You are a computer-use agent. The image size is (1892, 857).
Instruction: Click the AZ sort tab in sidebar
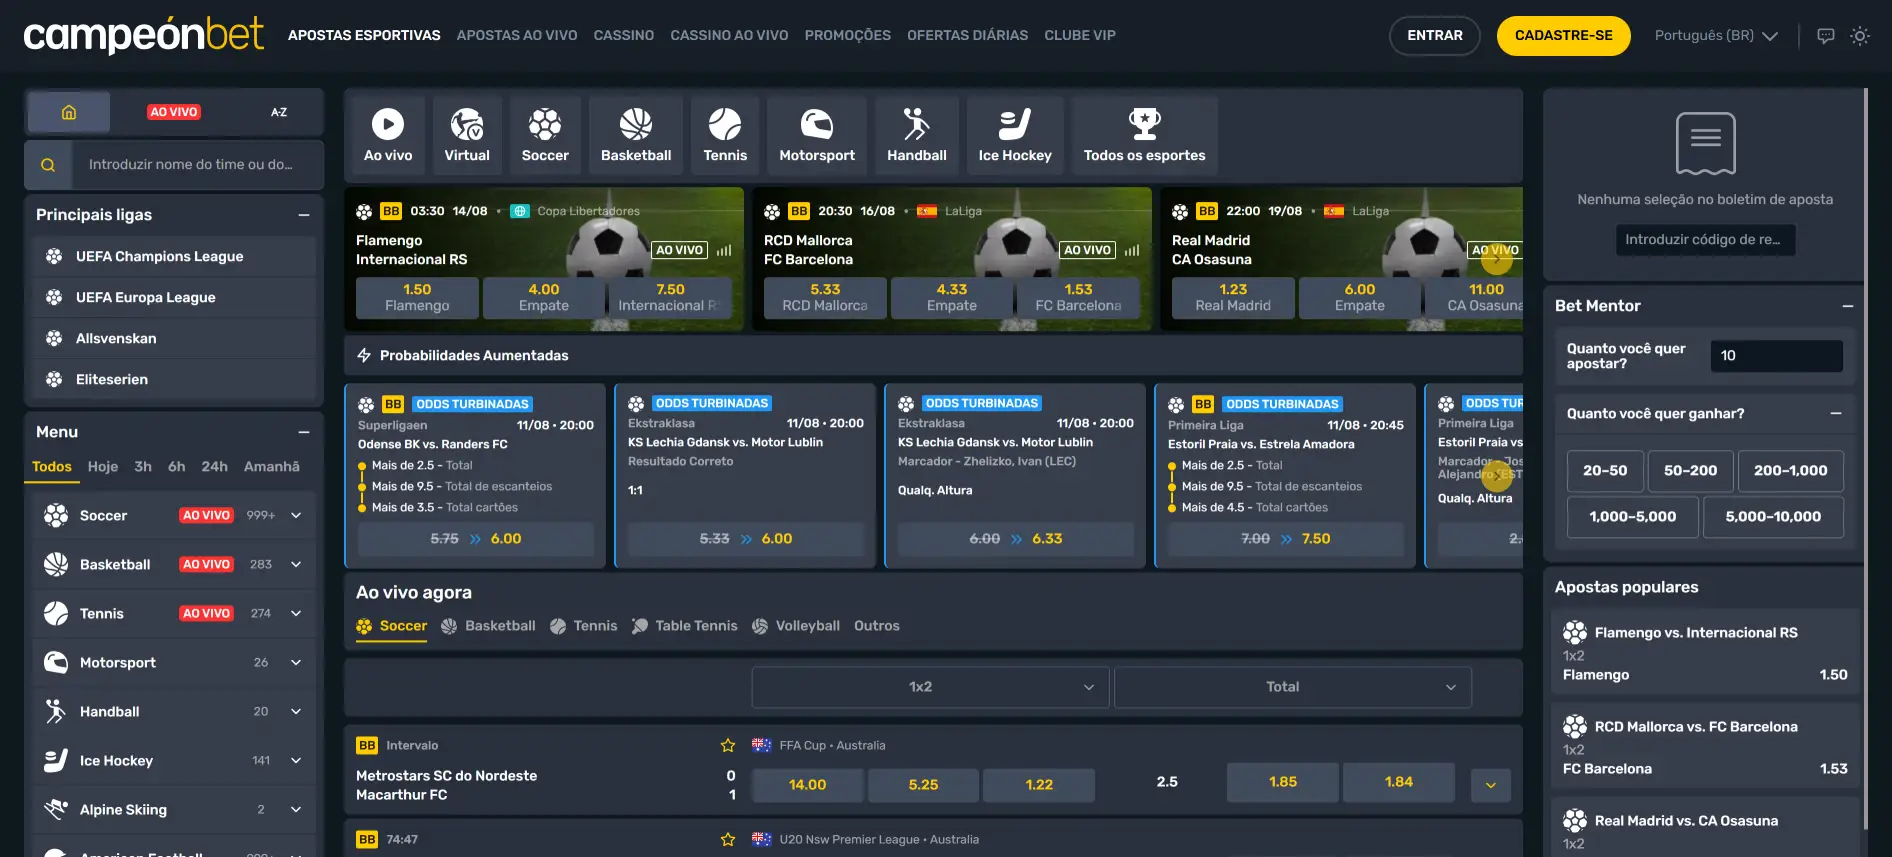pos(279,112)
